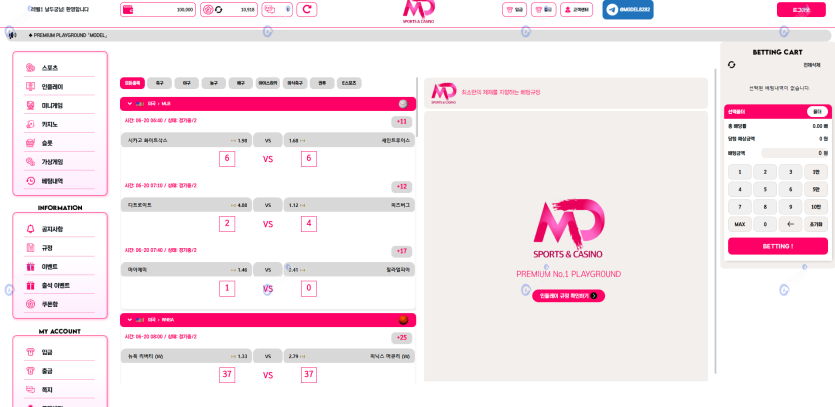Pick the 2.41 odds button opposite 마이애미

(x=349, y=270)
